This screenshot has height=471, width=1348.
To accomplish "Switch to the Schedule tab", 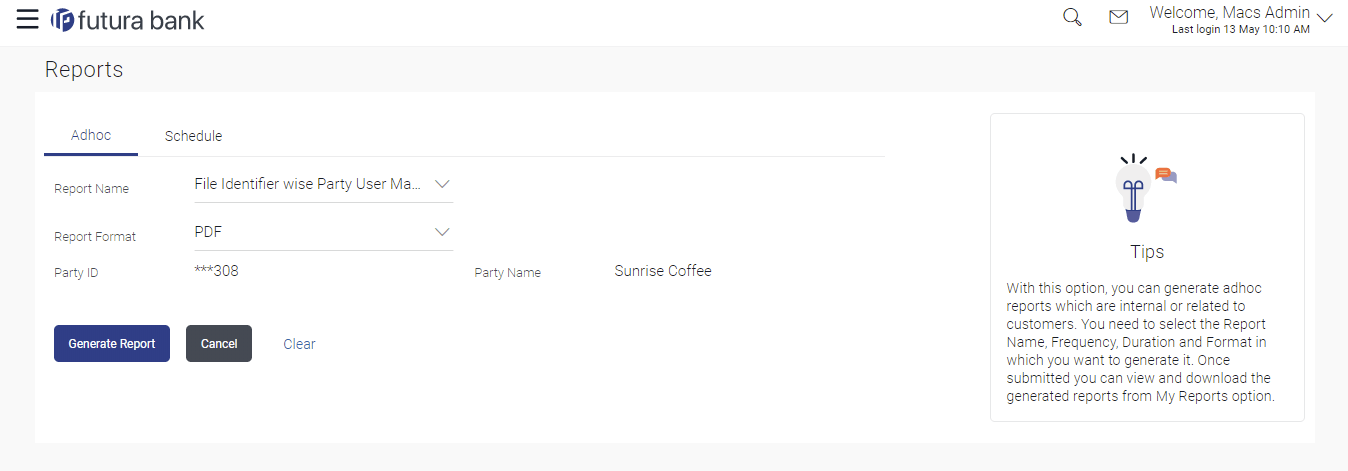I will point(193,136).
